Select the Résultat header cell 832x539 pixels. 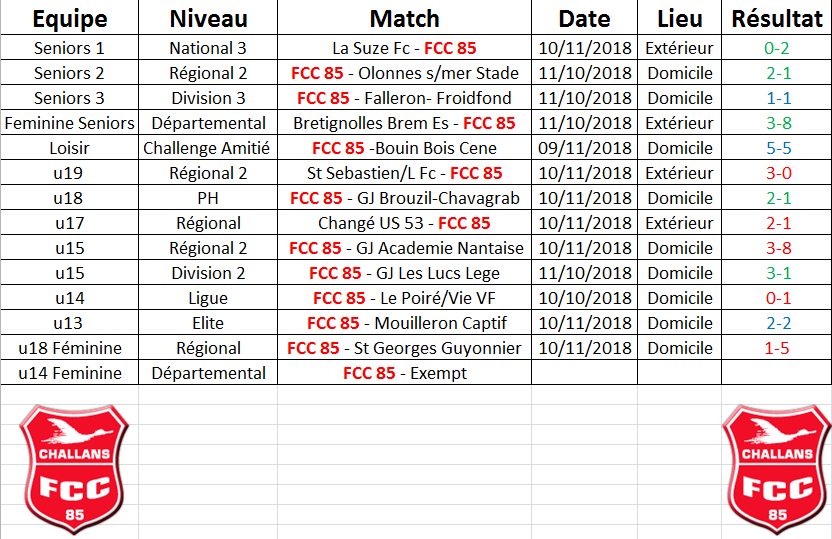[x=776, y=18]
